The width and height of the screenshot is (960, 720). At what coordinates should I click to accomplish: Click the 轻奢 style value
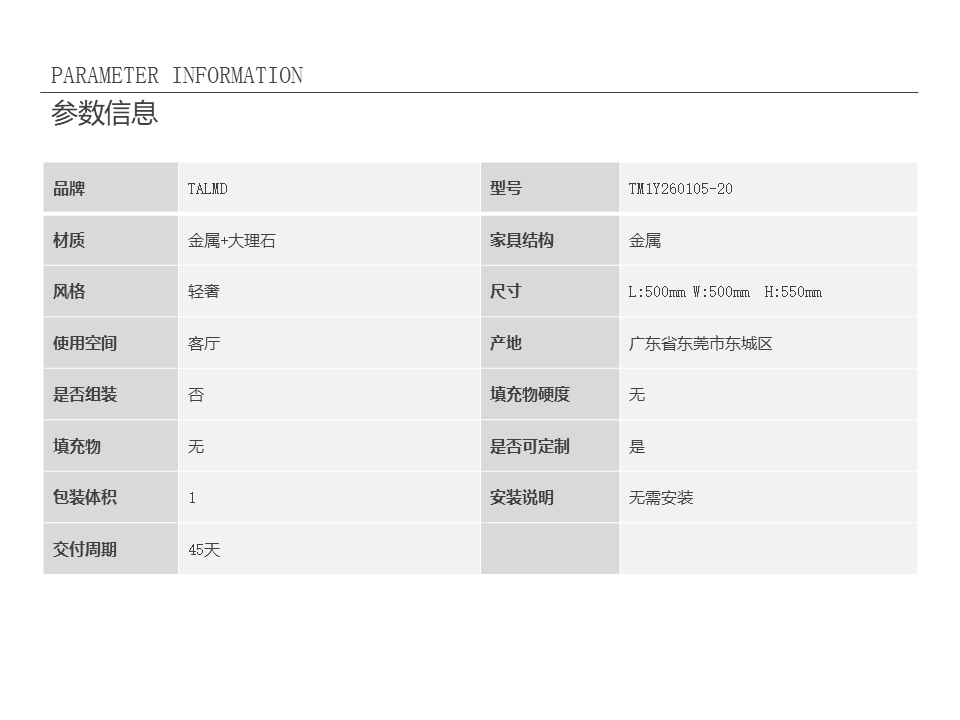(204, 292)
